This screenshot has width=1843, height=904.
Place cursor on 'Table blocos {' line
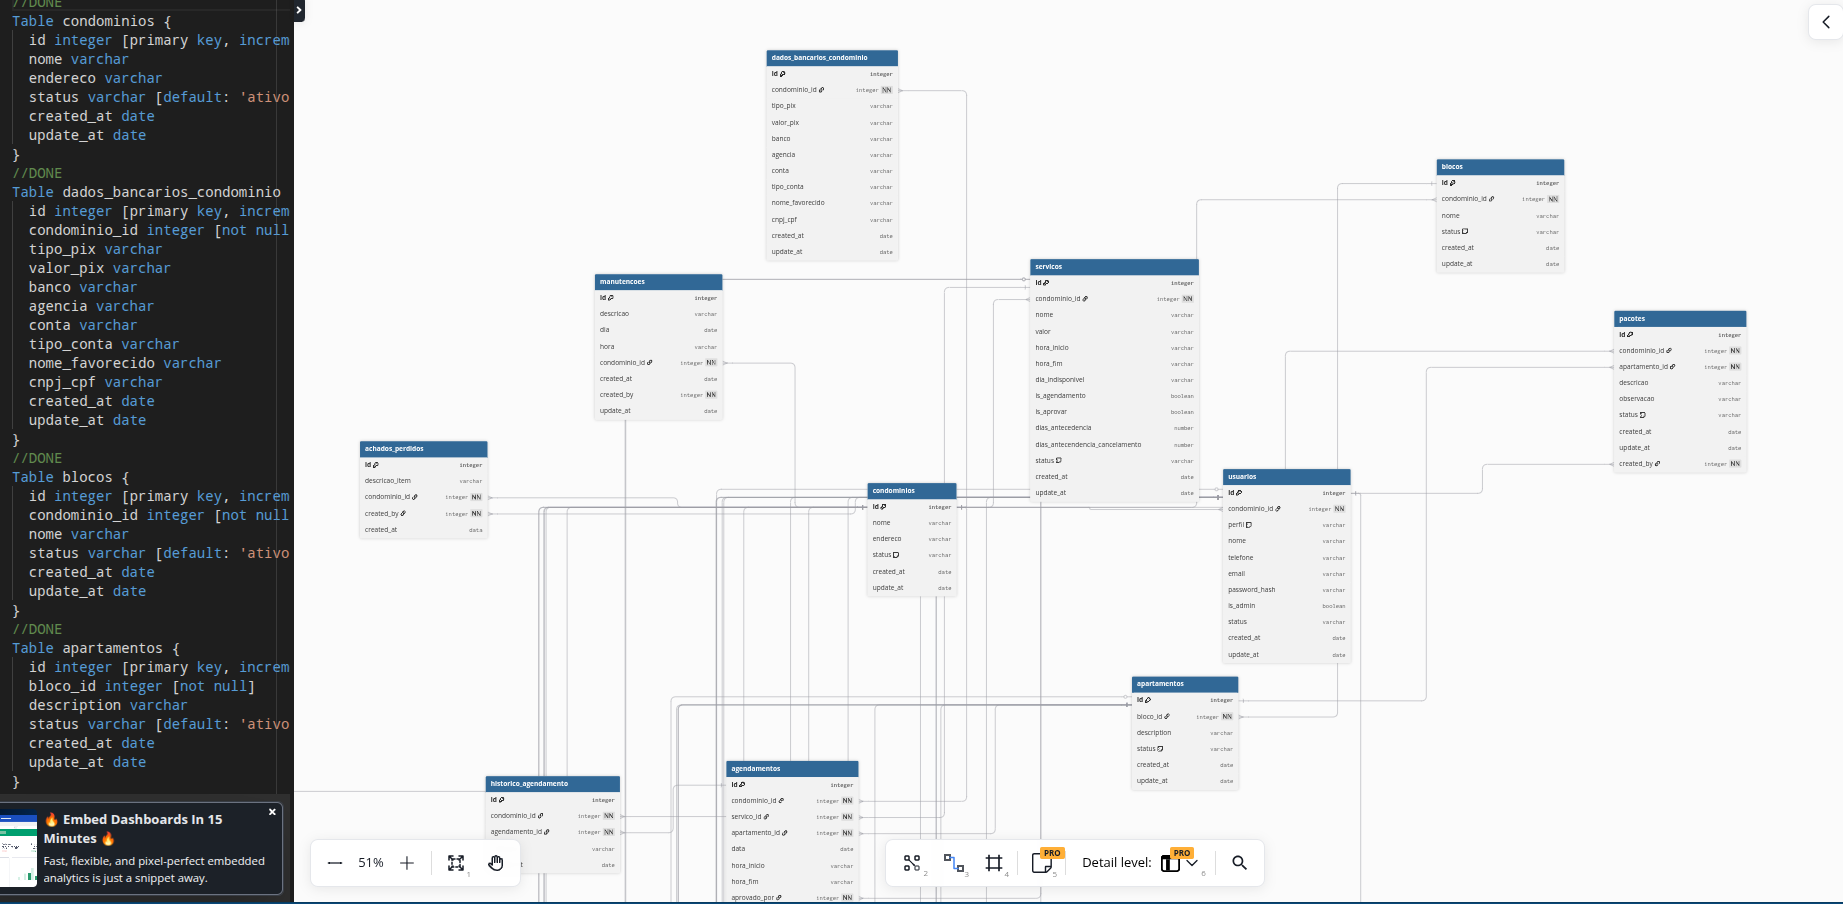(70, 477)
